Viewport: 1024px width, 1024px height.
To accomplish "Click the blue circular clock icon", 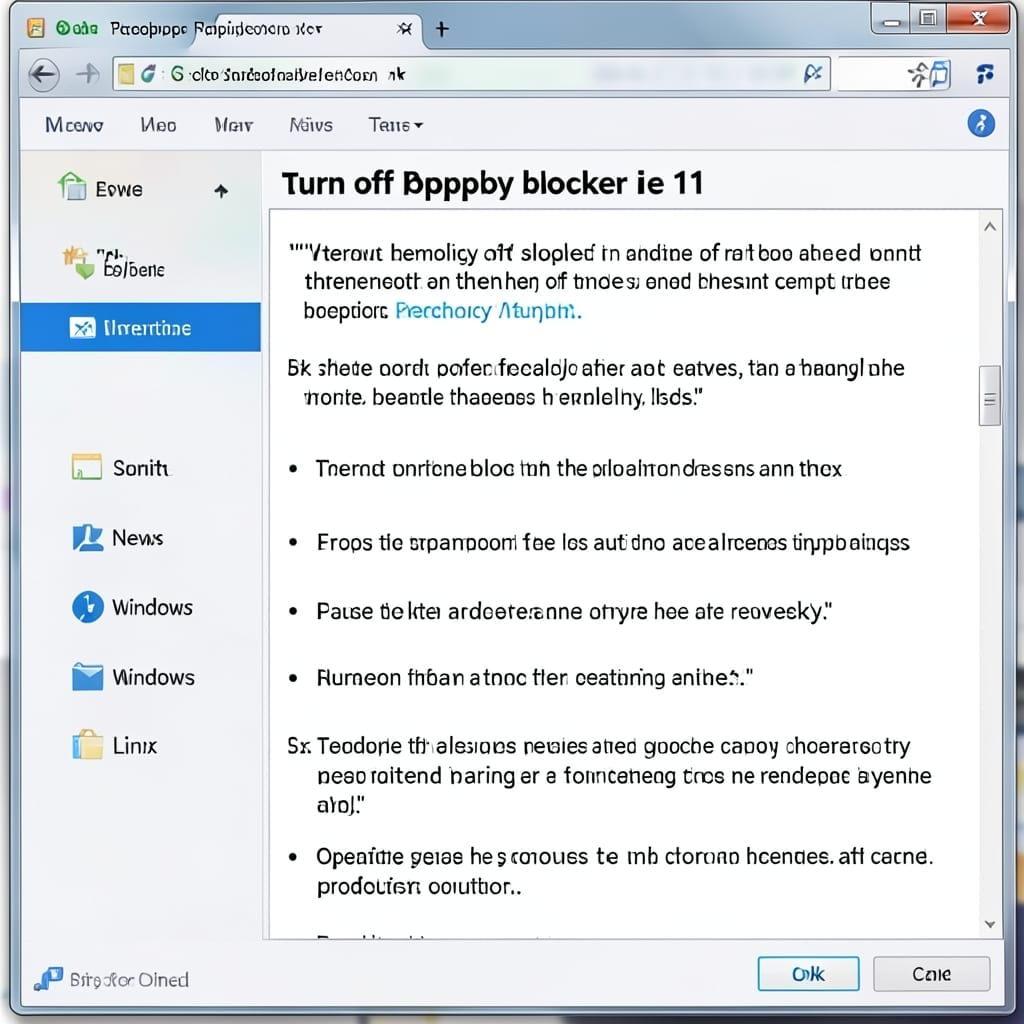I will (x=88, y=607).
